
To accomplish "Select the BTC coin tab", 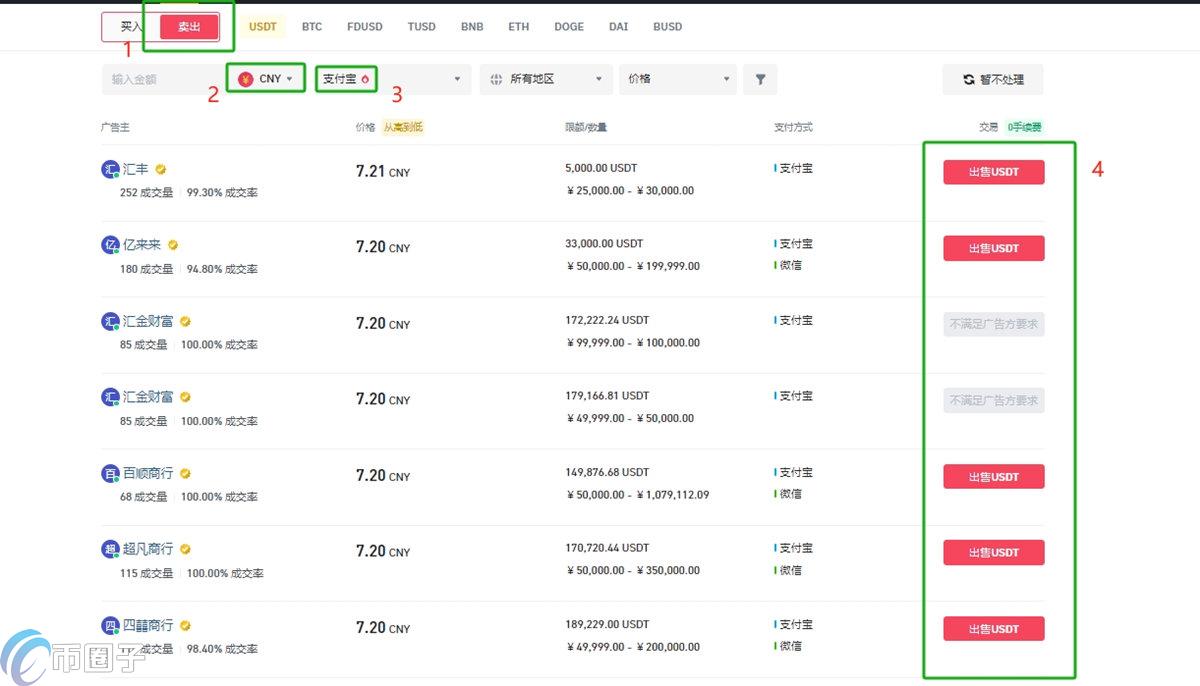I will coord(312,27).
